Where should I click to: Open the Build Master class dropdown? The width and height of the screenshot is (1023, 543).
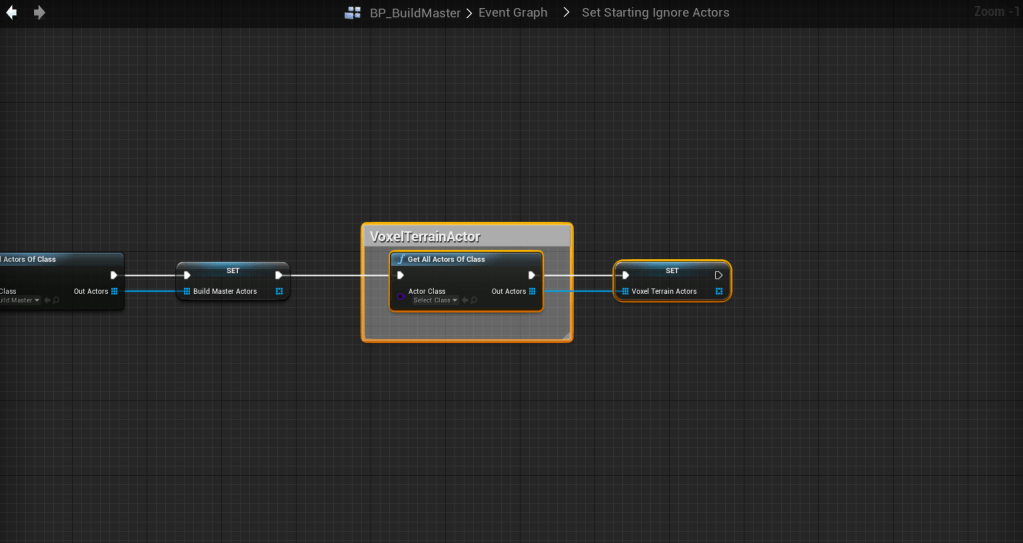click(20, 300)
